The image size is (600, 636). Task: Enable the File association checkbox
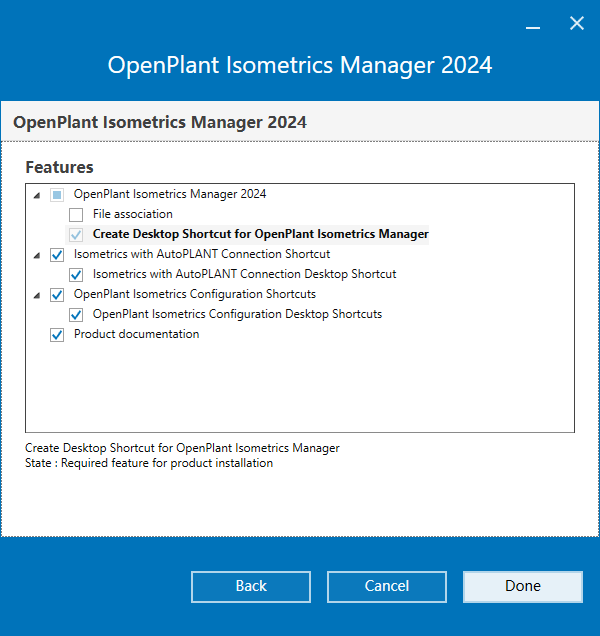tap(76, 215)
